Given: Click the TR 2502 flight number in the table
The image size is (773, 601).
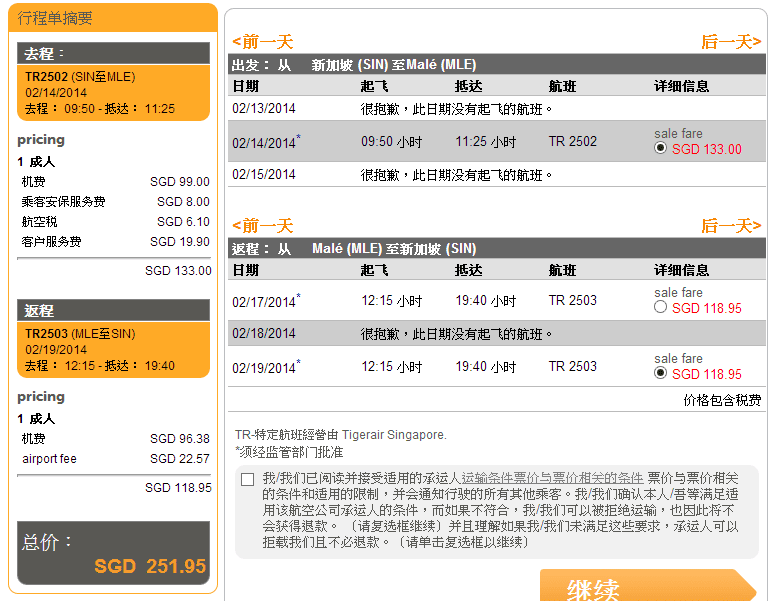Looking at the screenshot, I should tap(572, 142).
